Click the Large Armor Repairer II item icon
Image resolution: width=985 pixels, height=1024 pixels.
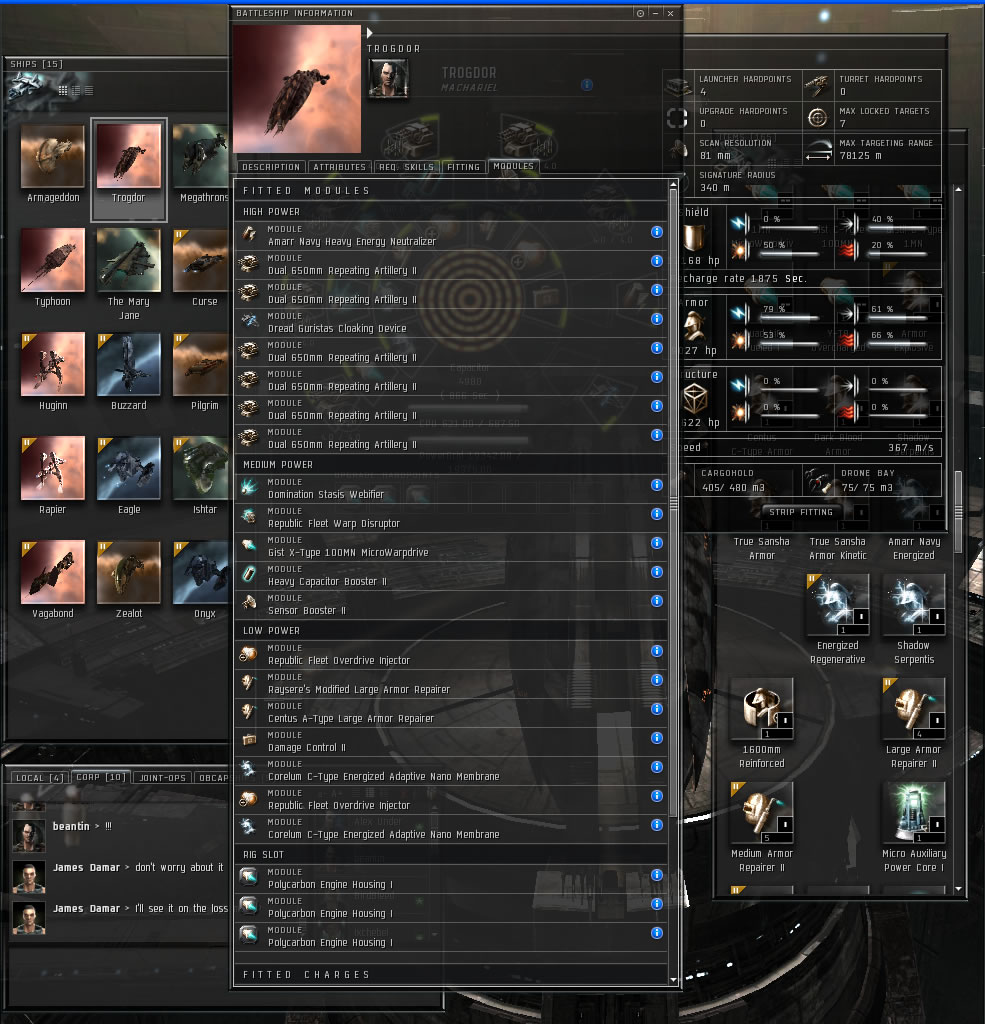tap(913, 709)
